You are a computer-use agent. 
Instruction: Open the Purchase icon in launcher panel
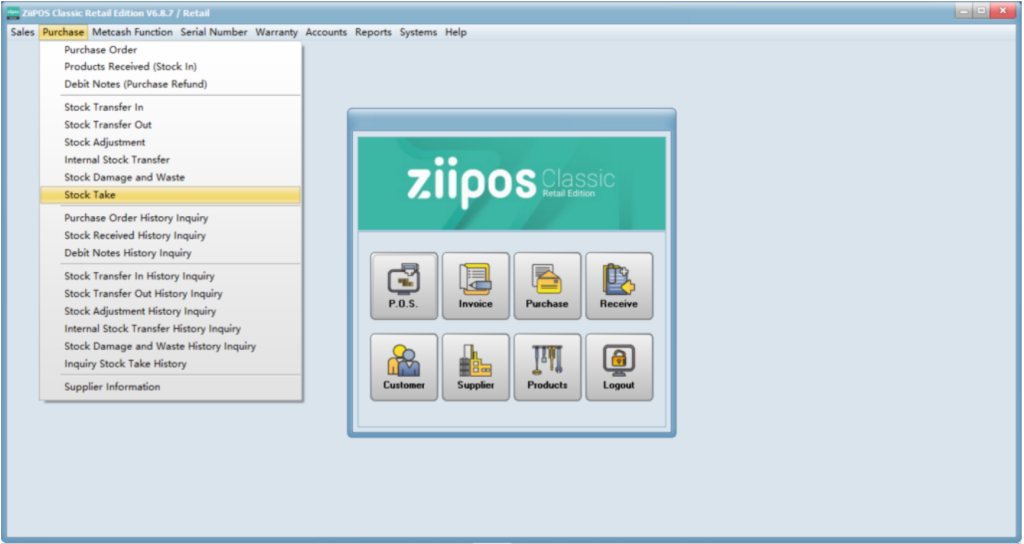click(547, 286)
